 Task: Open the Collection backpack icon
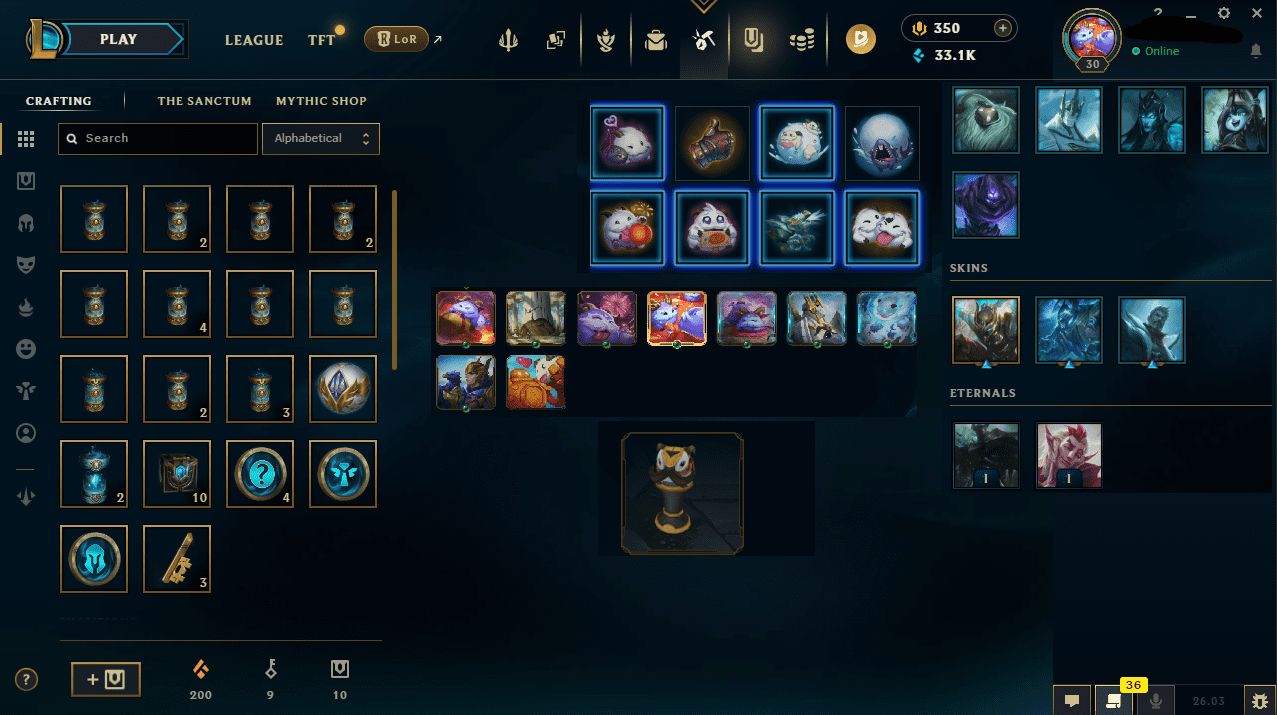click(655, 40)
